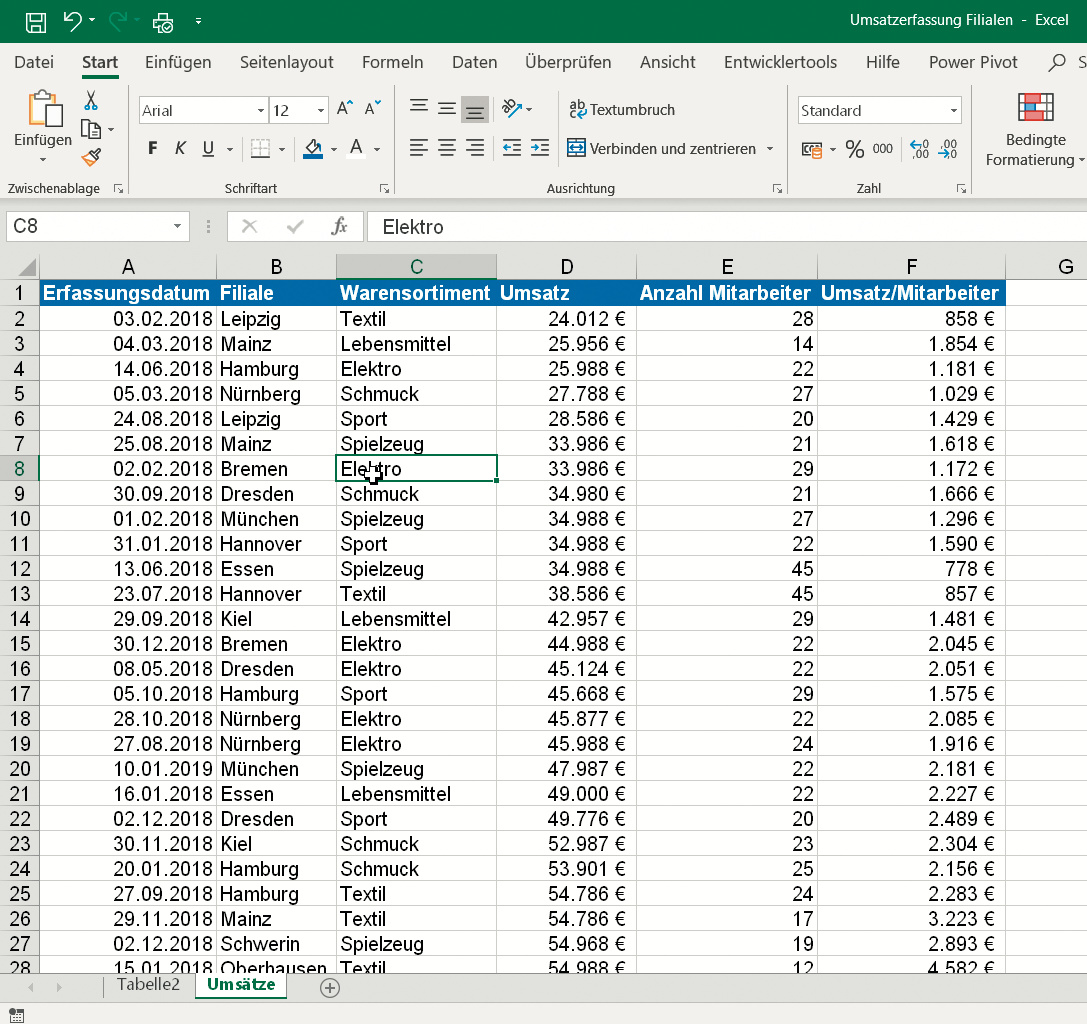1087x1024 pixels.
Task: Toggle Textumbruch wrap text
Action: pos(621,110)
